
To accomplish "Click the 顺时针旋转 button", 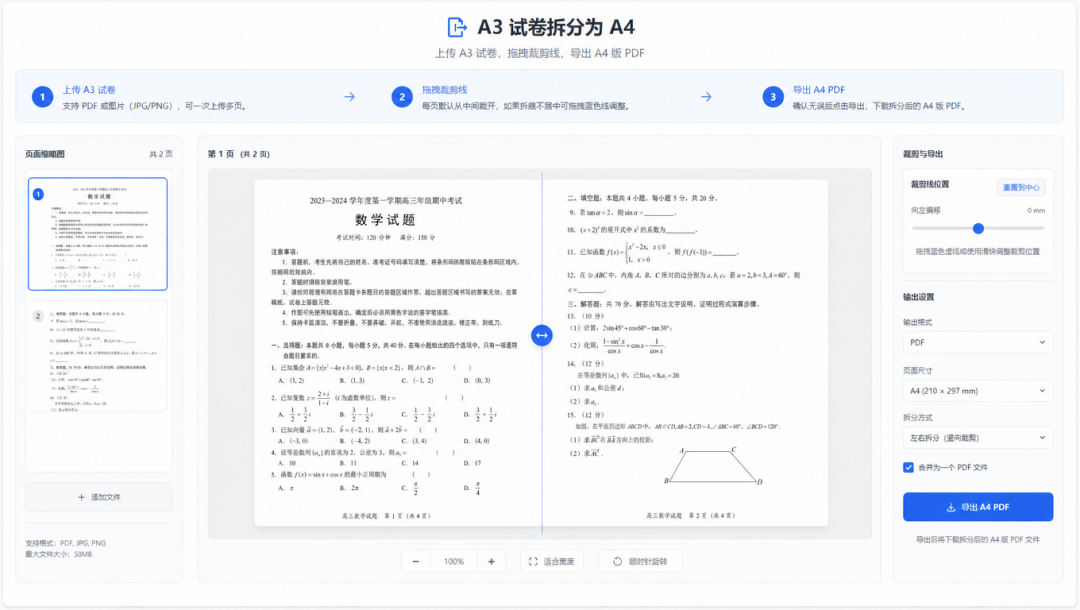I will [x=641, y=562].
